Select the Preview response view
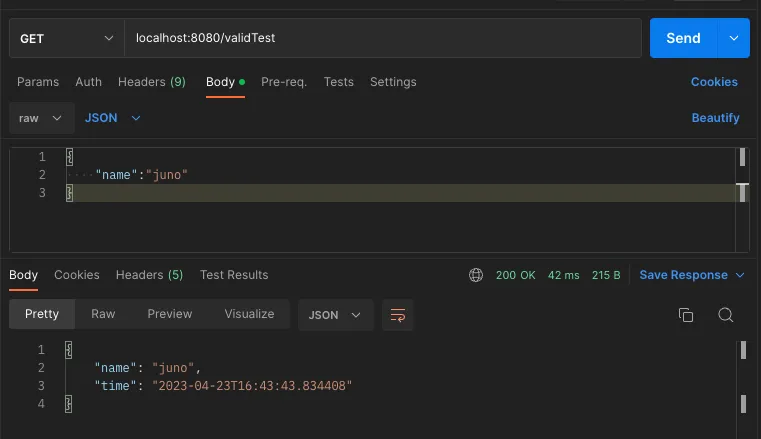 click(x=170, y=314)
